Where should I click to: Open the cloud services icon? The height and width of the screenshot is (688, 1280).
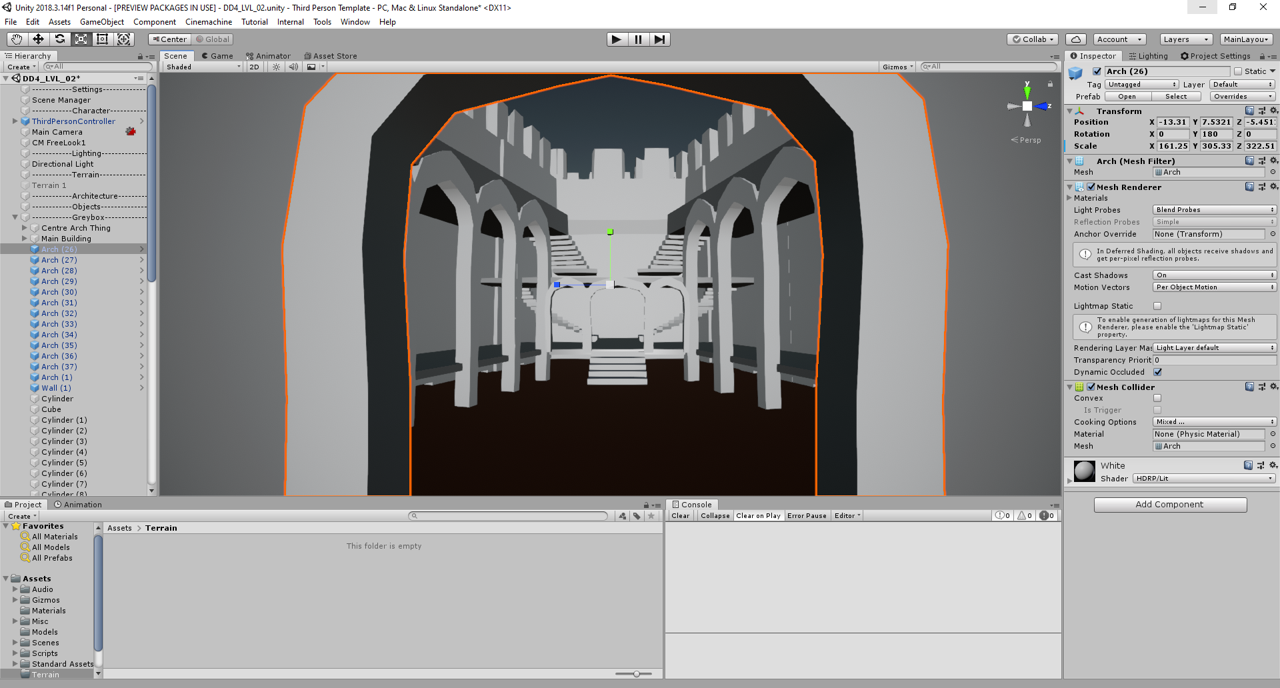point(1076,39)
